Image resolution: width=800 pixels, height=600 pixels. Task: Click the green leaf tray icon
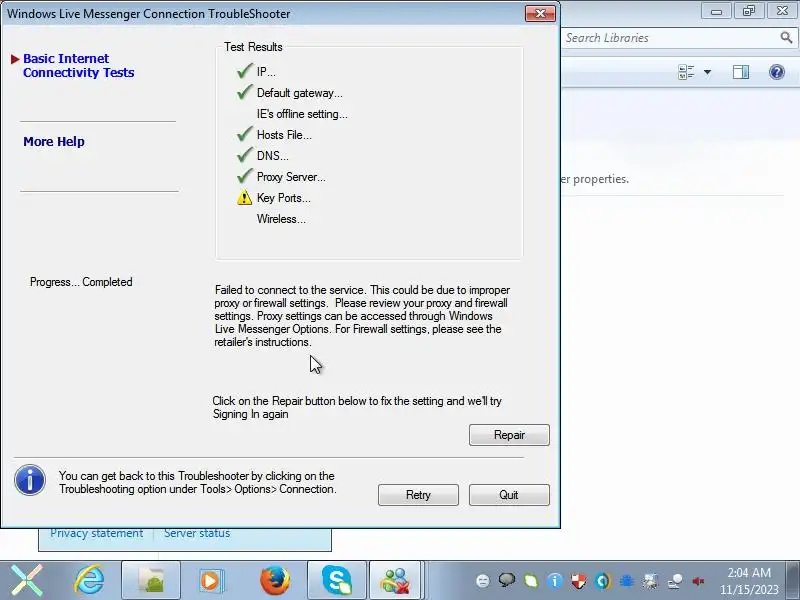tap(531, 581)
